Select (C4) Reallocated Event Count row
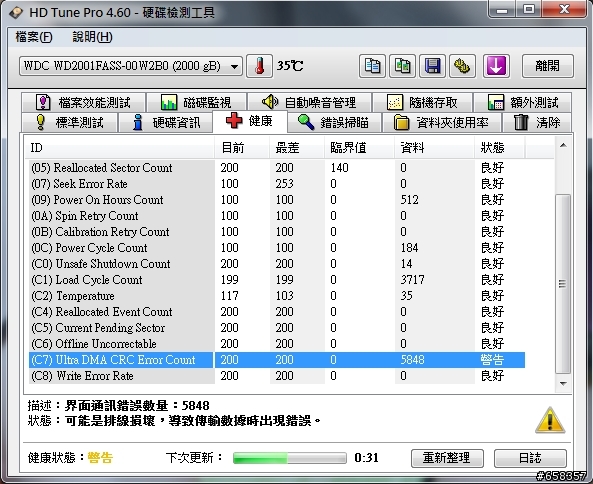 [277, 312]
